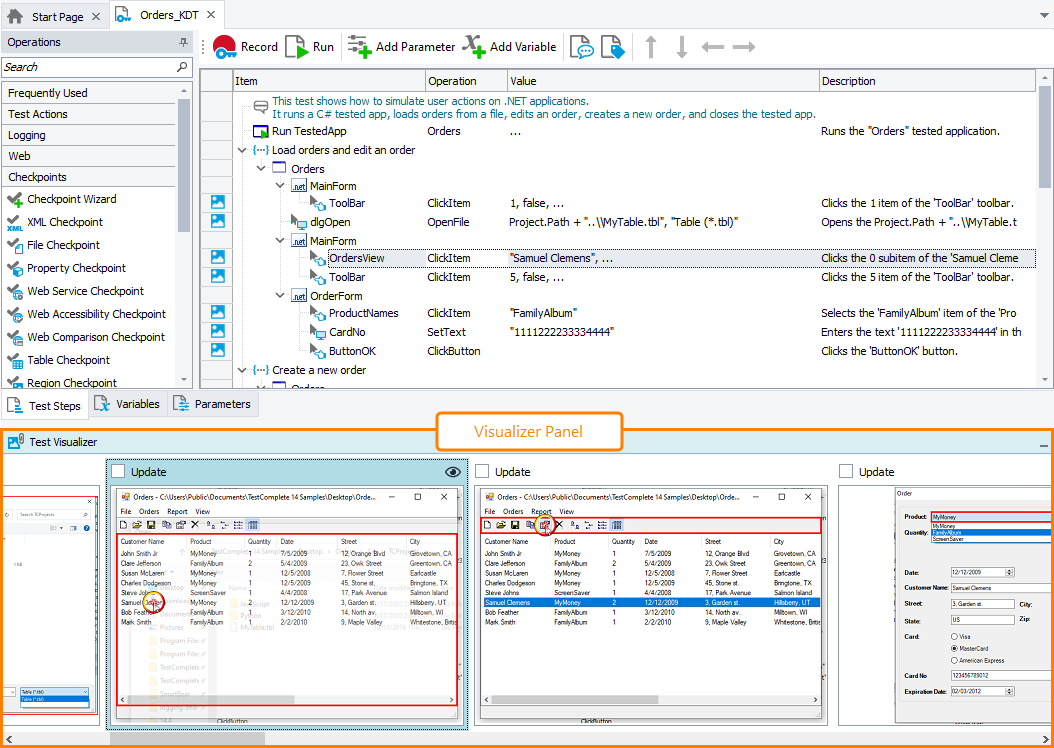Viewport: 1054px width, 748px height.
Task: Click the Add Parameter toolbar icon
Action: click(359, 46)
